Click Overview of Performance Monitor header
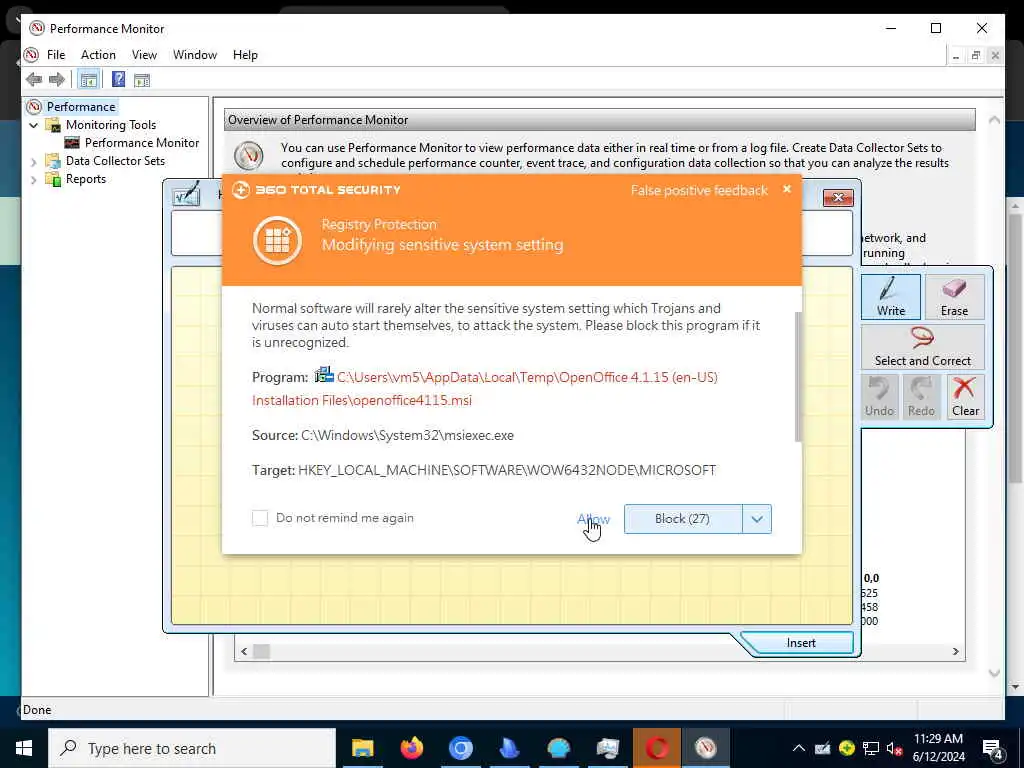This screenshot has height=768, width=1024. [600, 120]
